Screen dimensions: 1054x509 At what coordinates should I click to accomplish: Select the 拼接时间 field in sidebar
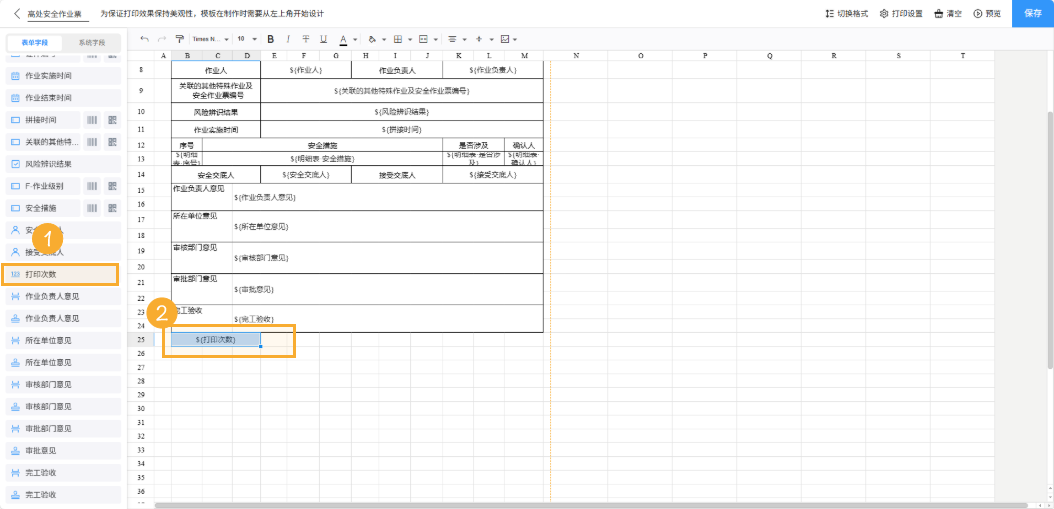point(43,120)
